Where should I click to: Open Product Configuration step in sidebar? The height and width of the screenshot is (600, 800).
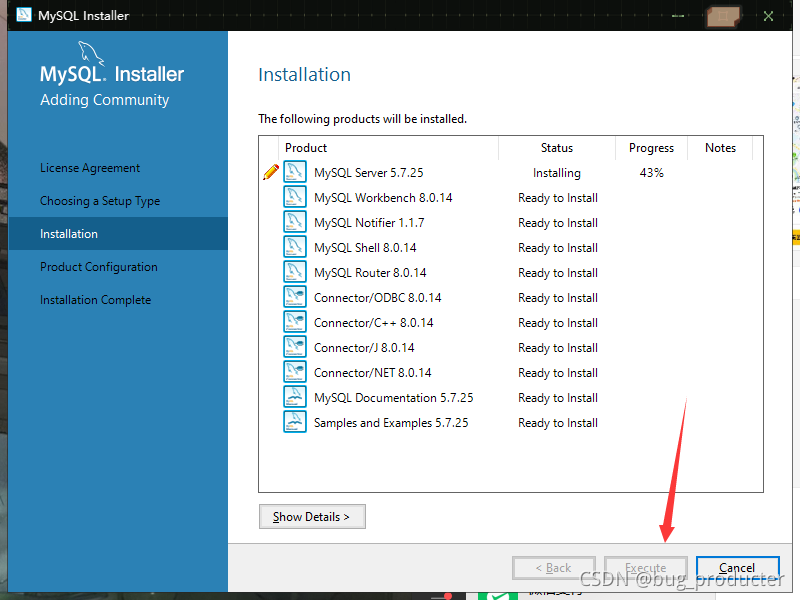point(99,267)
